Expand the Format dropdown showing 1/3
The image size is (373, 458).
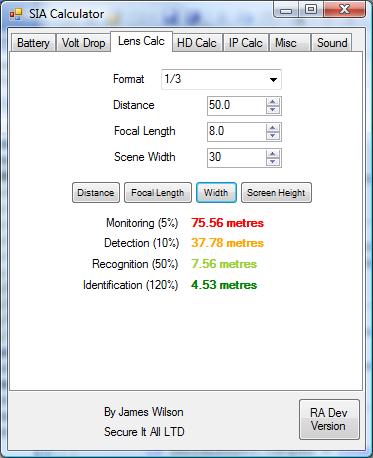coord(221,79)
